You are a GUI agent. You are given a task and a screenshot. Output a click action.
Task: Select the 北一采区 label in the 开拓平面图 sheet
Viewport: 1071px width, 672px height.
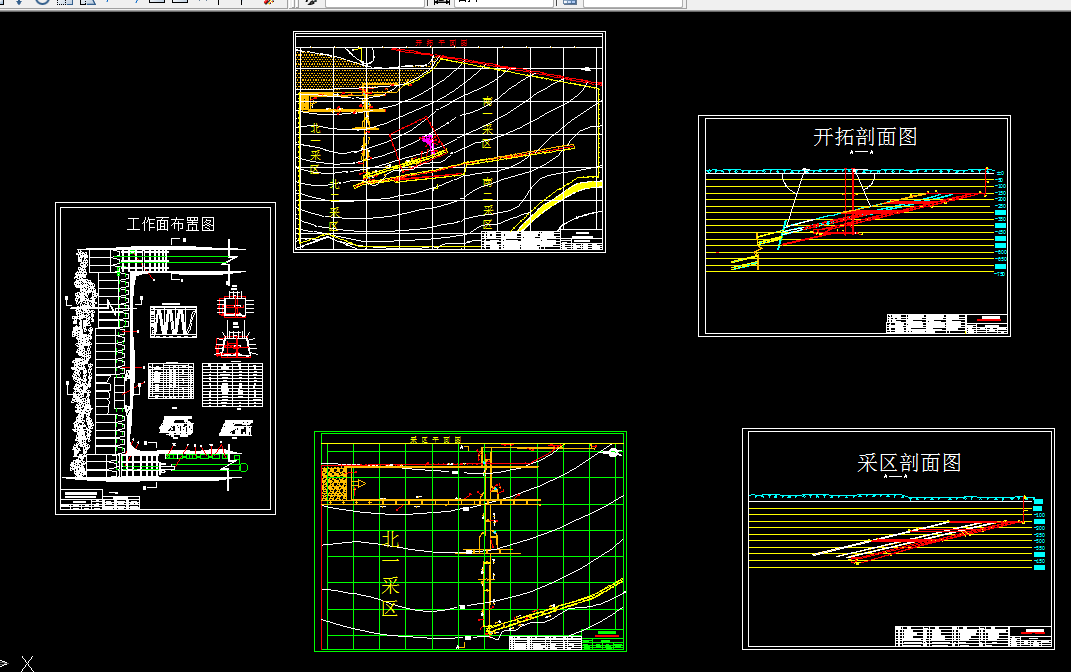tap(315, 148)
